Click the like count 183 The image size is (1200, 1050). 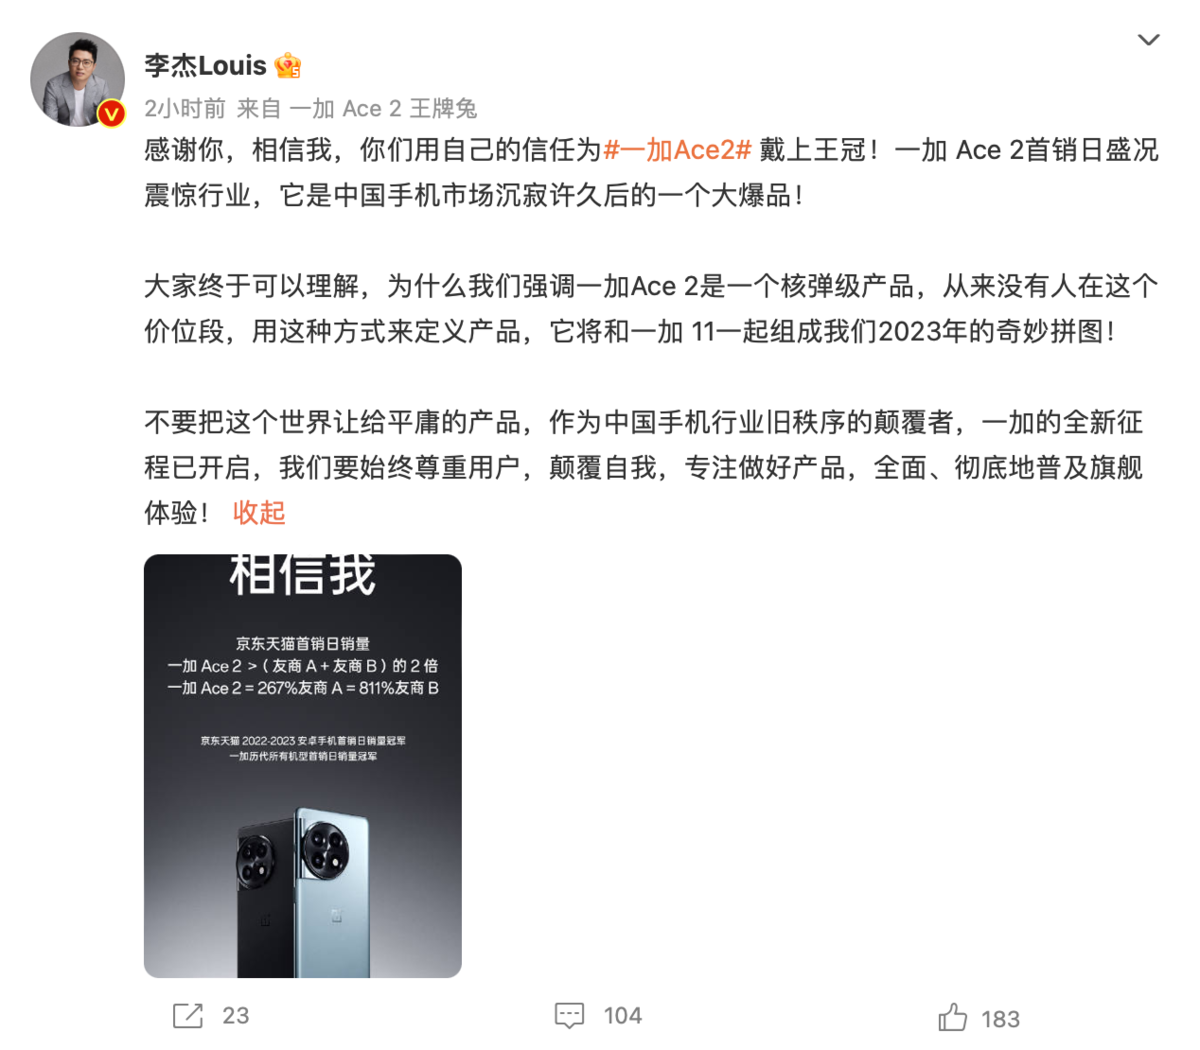tap(1000, 1019)
